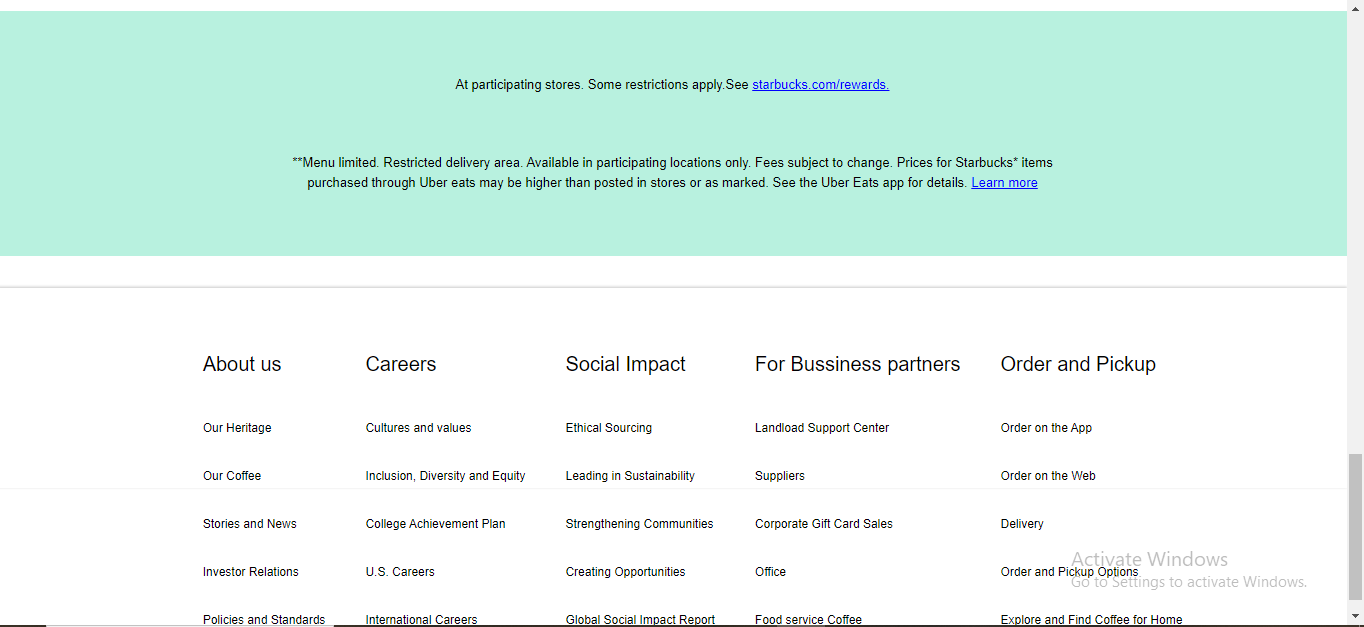Click the scrollbar up arrow
This screenshot has height=627, width=1364.
[x=1355, y=8]
